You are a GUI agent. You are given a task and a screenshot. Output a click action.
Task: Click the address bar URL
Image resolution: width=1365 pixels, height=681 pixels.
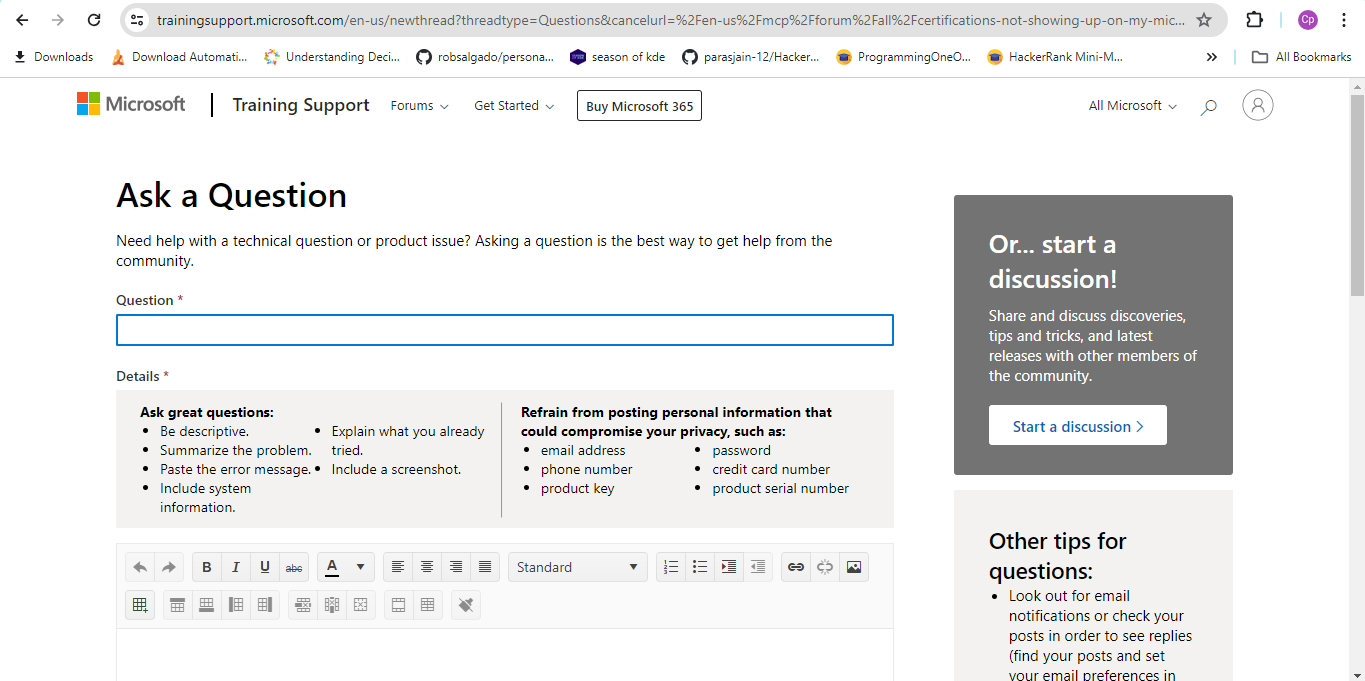point(671,20)
